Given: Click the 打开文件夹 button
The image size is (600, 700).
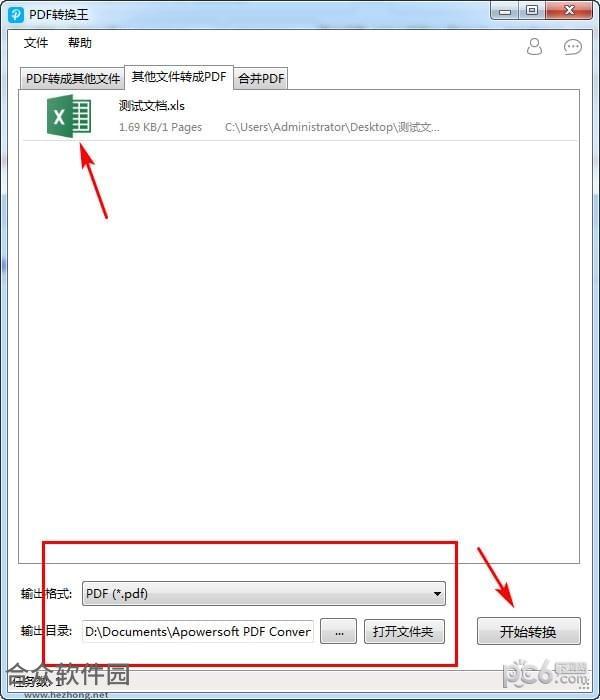Looking at the screenshot, I should [x=404, y=631].
